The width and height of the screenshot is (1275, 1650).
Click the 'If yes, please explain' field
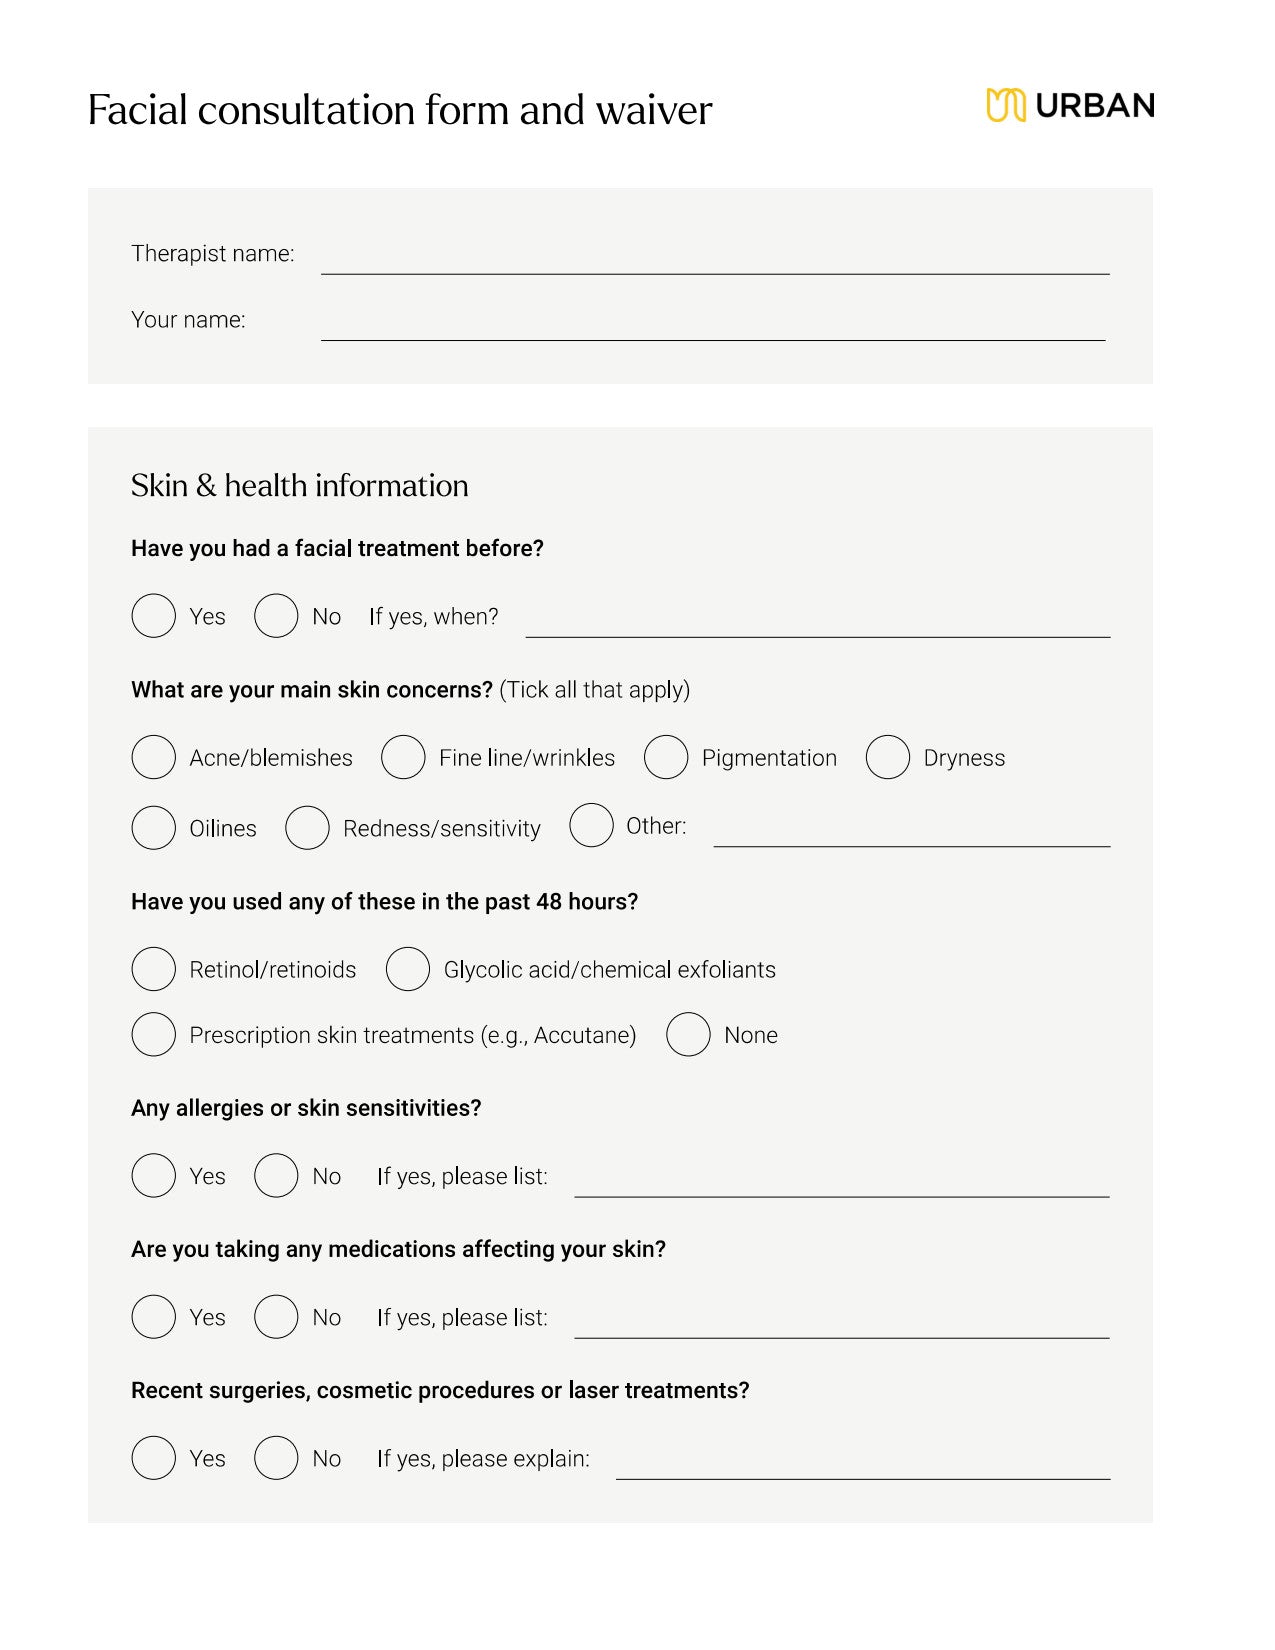(x=862, y=1463)
